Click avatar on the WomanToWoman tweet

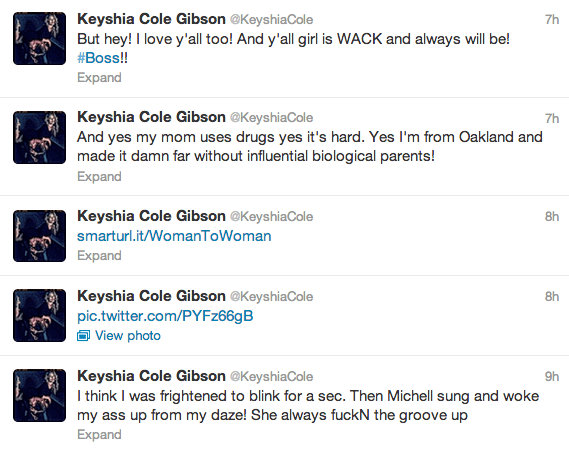coord(40,236)
